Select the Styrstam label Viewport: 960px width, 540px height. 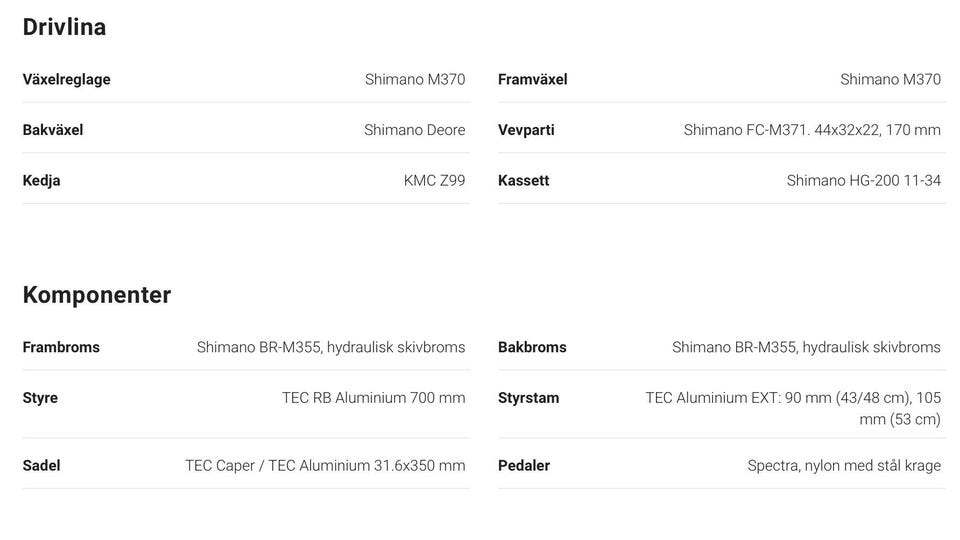tap(528, 398)
